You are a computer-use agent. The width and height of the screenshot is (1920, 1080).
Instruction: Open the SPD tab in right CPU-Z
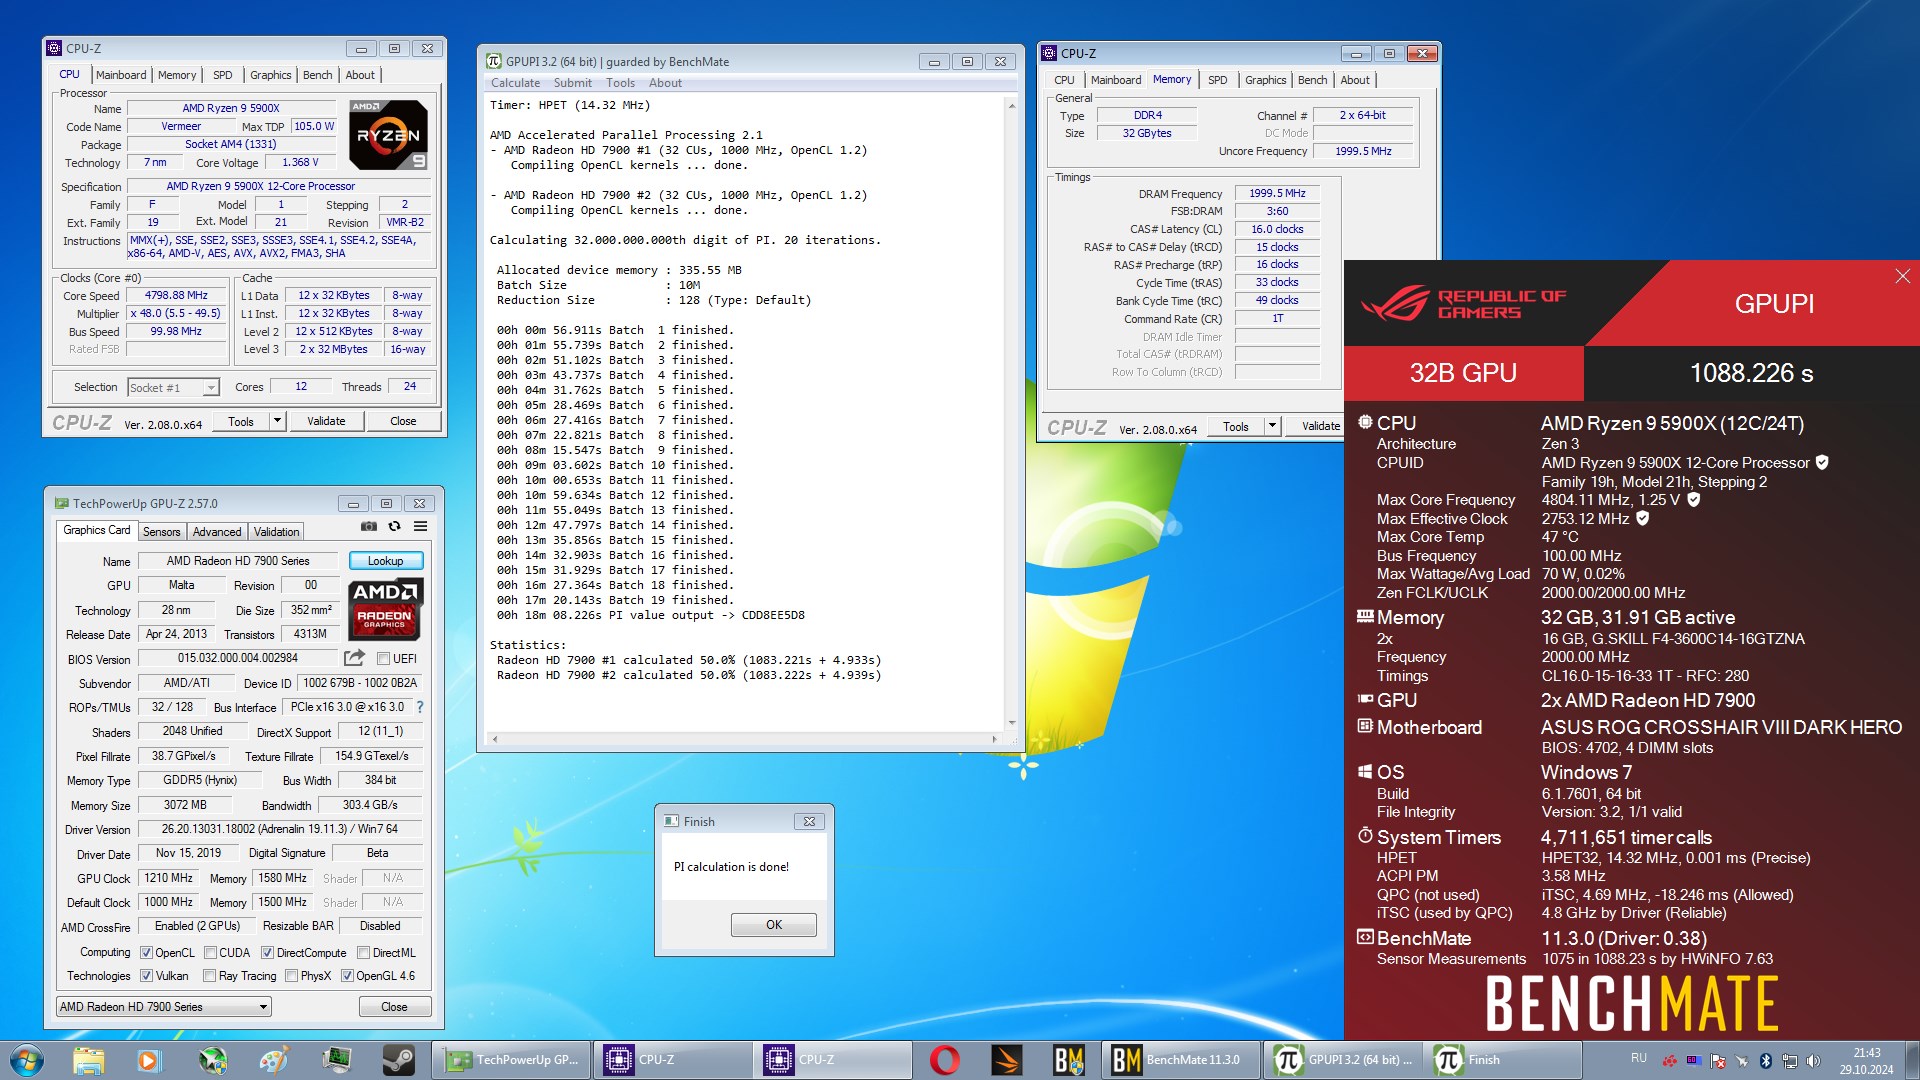pos(1217,80)
